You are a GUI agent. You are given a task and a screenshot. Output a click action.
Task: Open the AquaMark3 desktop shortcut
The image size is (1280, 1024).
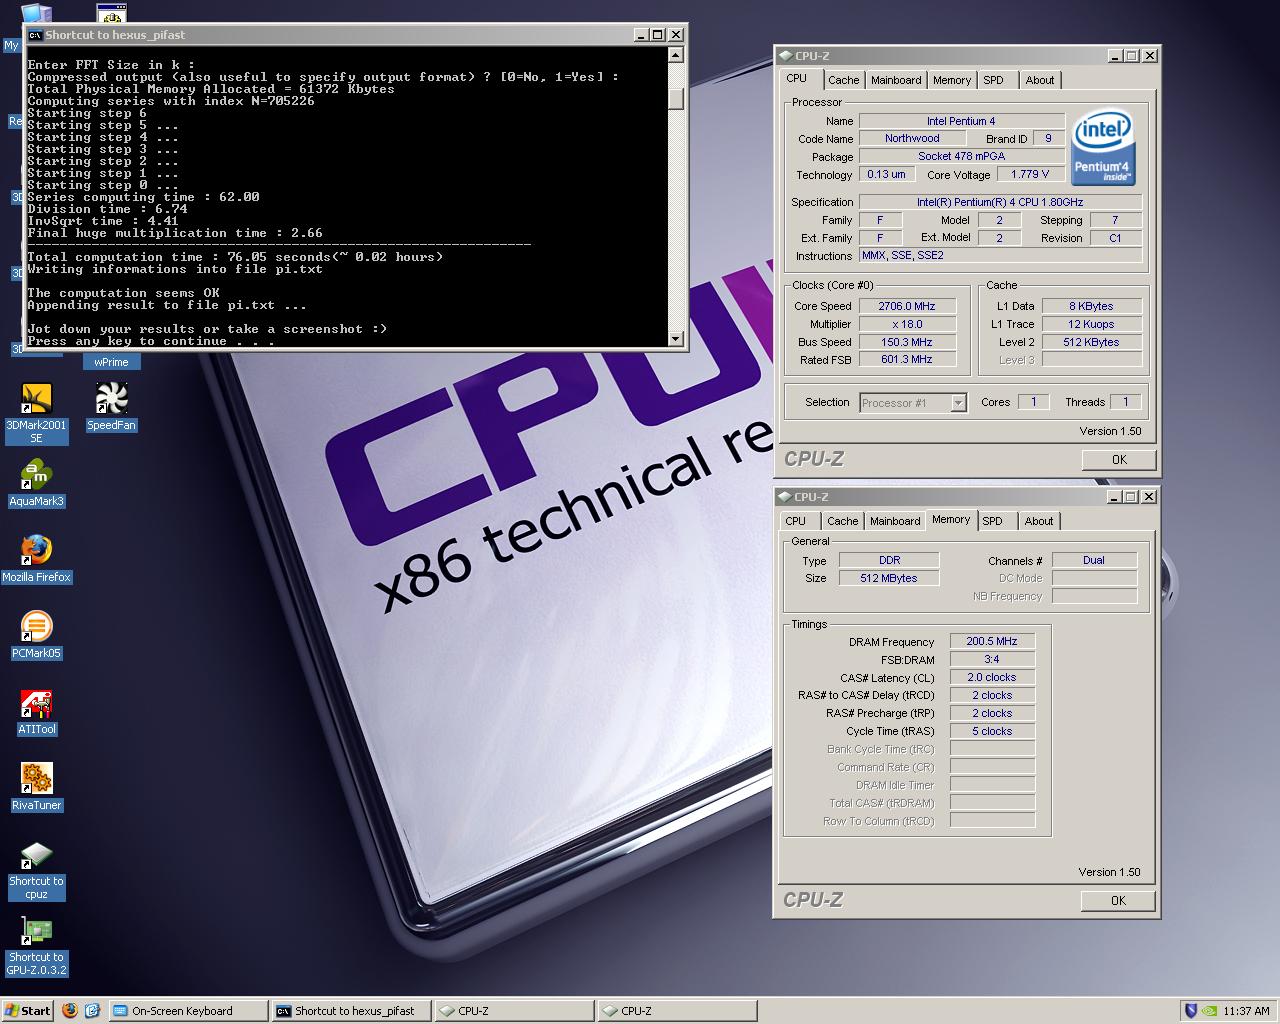point(36,484)
